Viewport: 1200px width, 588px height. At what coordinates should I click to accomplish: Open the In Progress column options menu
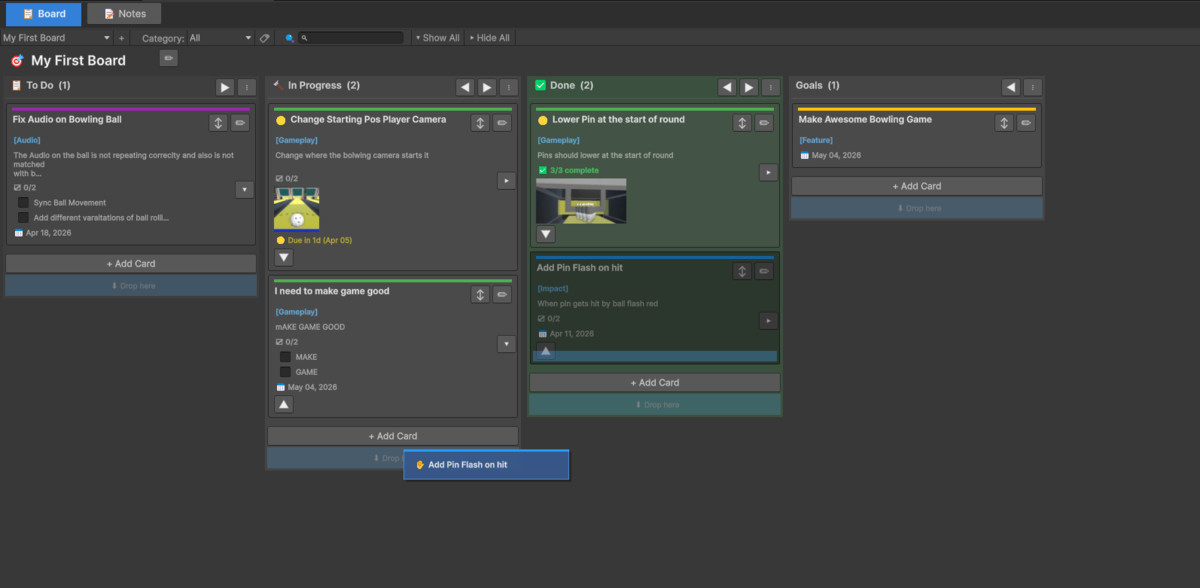point(509,87)
